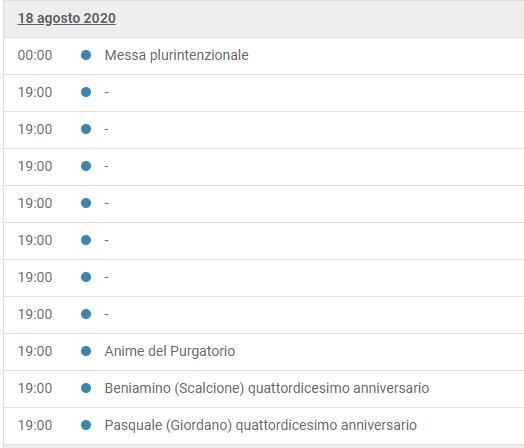Click the blue dot beside Messa plurintenzionale
The image size is (524, 448).
(86, 55)
